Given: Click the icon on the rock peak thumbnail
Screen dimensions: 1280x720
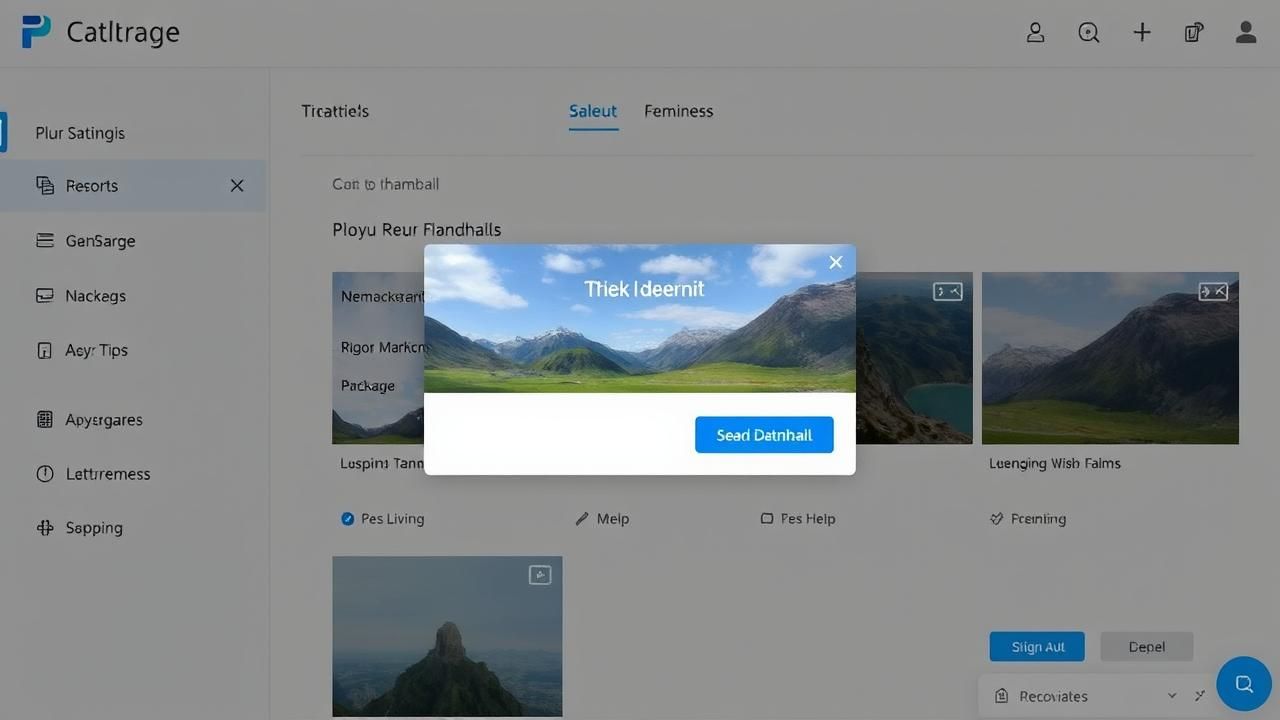Looking at the screenshot, I should (540, 574).
